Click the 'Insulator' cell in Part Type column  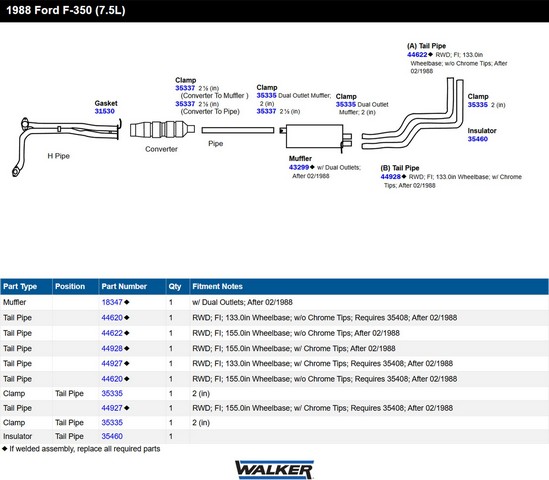click(x=18, y=436)
